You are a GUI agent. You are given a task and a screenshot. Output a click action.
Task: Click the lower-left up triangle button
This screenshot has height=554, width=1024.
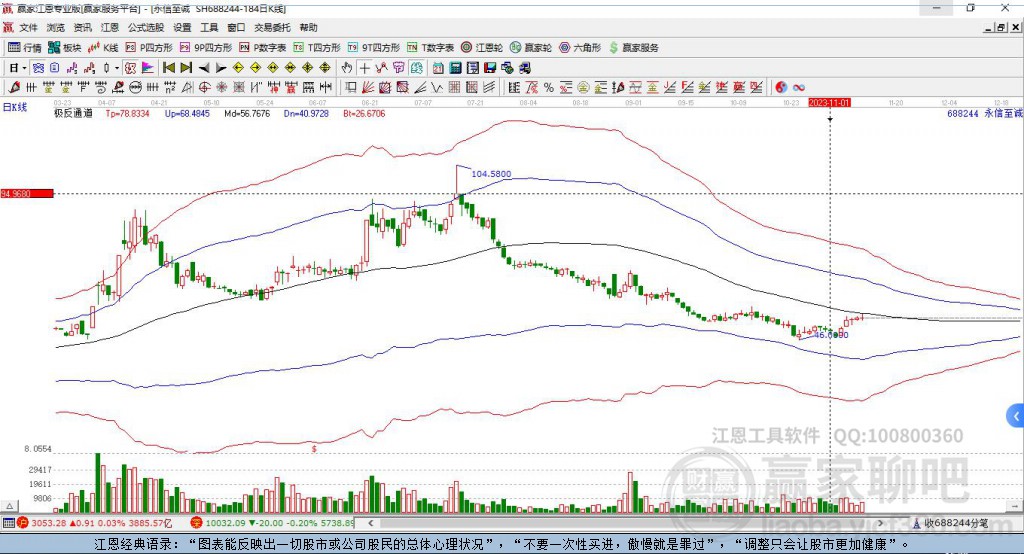(x=9, y=506)
